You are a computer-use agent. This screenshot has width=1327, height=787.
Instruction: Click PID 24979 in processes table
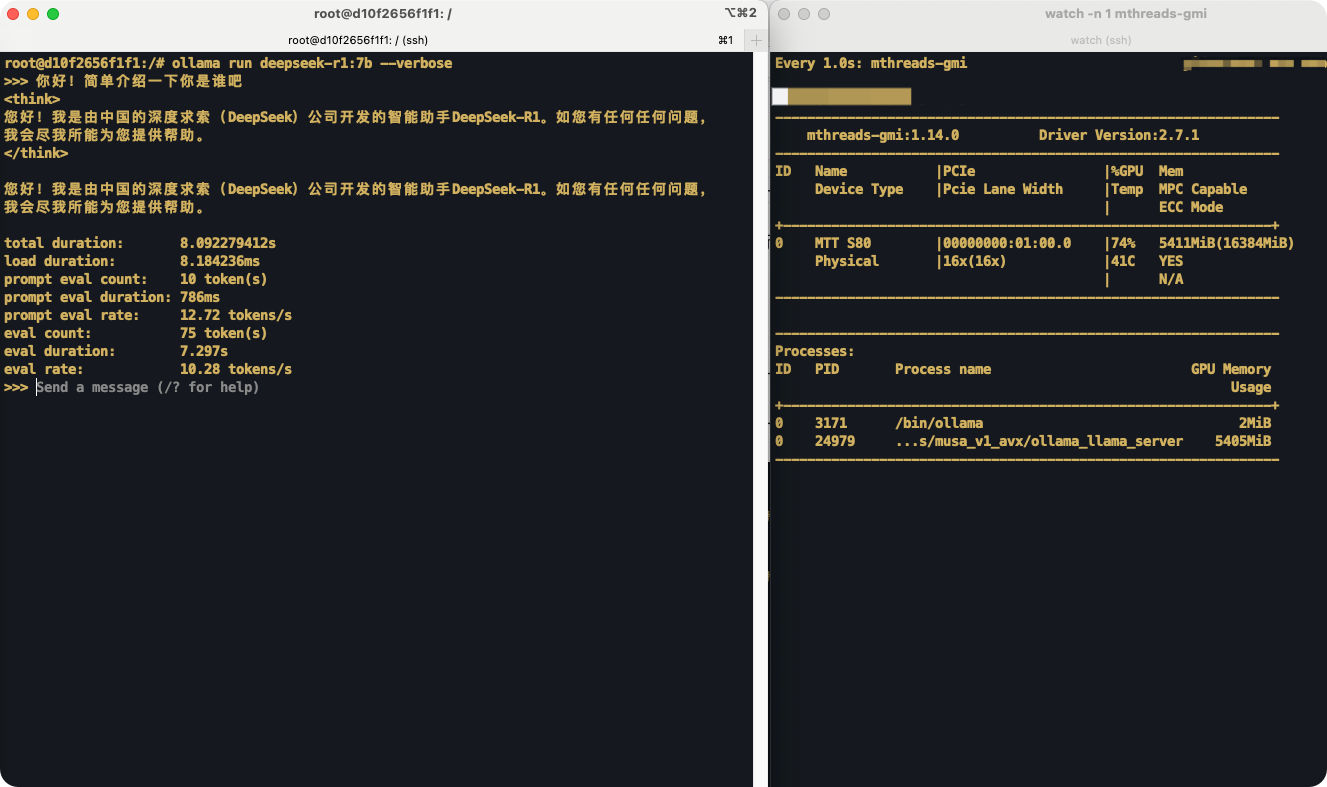[835, 441]
